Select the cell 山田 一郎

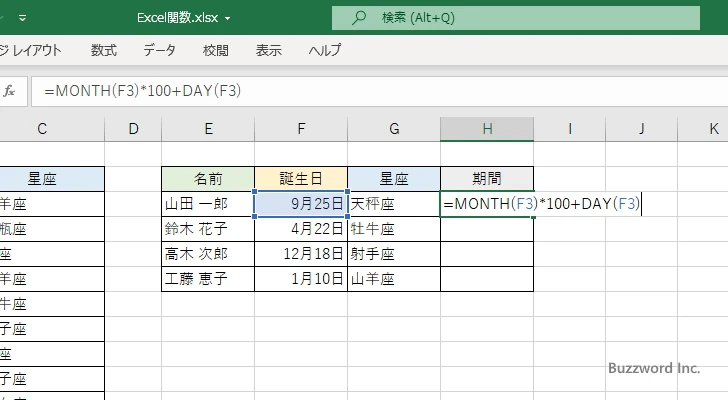[208, 204]
